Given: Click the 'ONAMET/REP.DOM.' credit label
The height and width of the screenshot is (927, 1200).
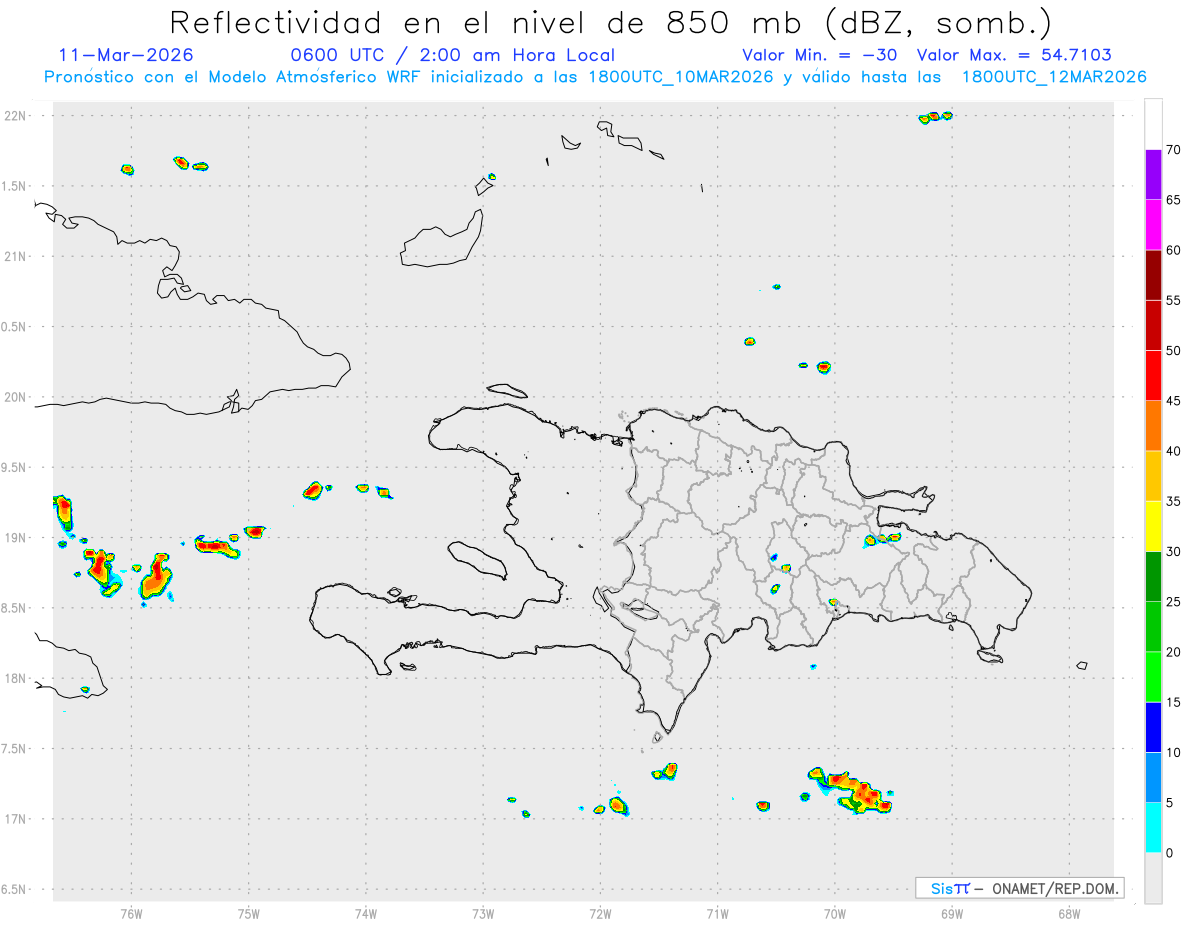Looking at the screenshot, I should [1054, 888].
